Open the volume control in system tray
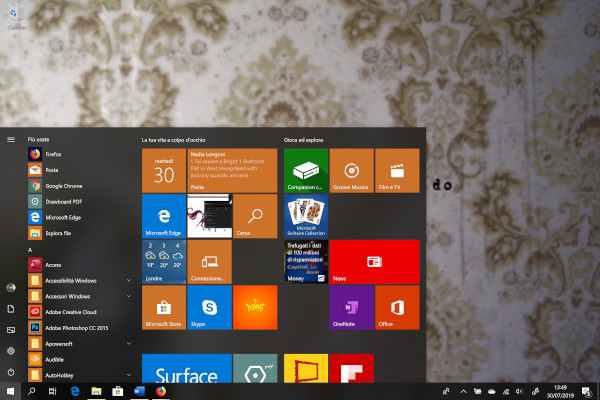 (519, 391)
